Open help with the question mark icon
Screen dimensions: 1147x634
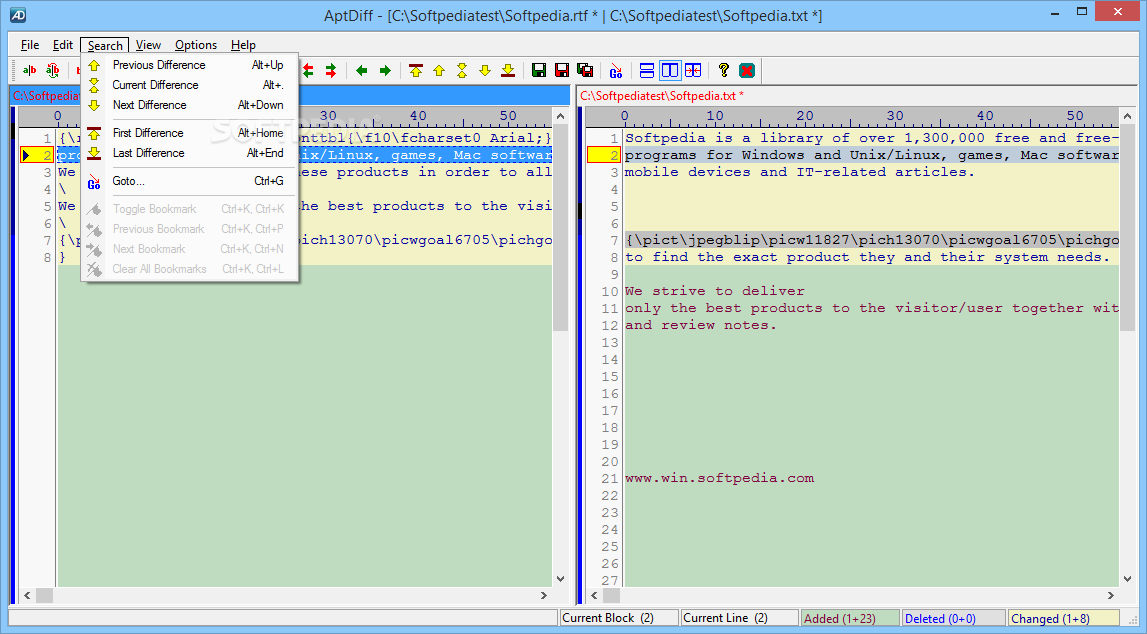(x=723, y=70)
